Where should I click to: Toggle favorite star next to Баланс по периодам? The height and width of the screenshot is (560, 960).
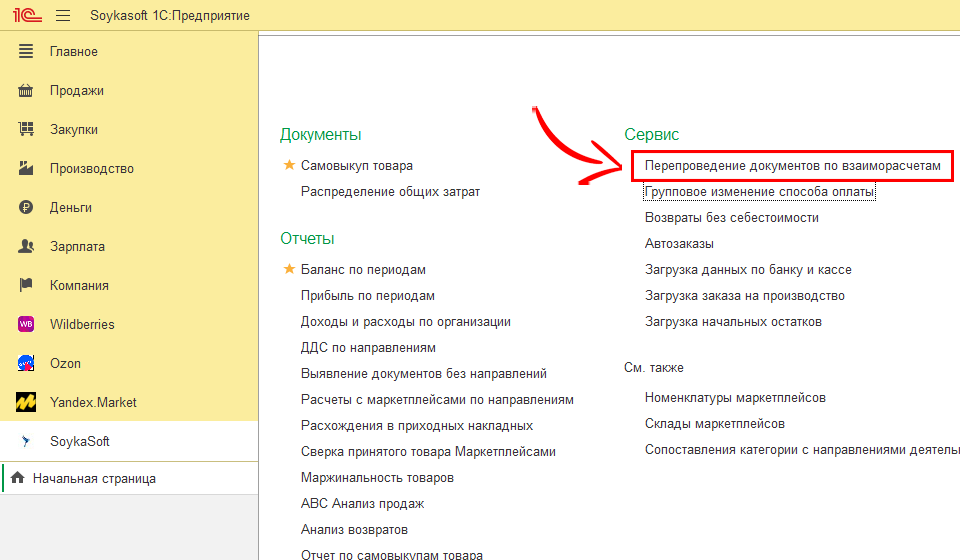tap(290, 269)
